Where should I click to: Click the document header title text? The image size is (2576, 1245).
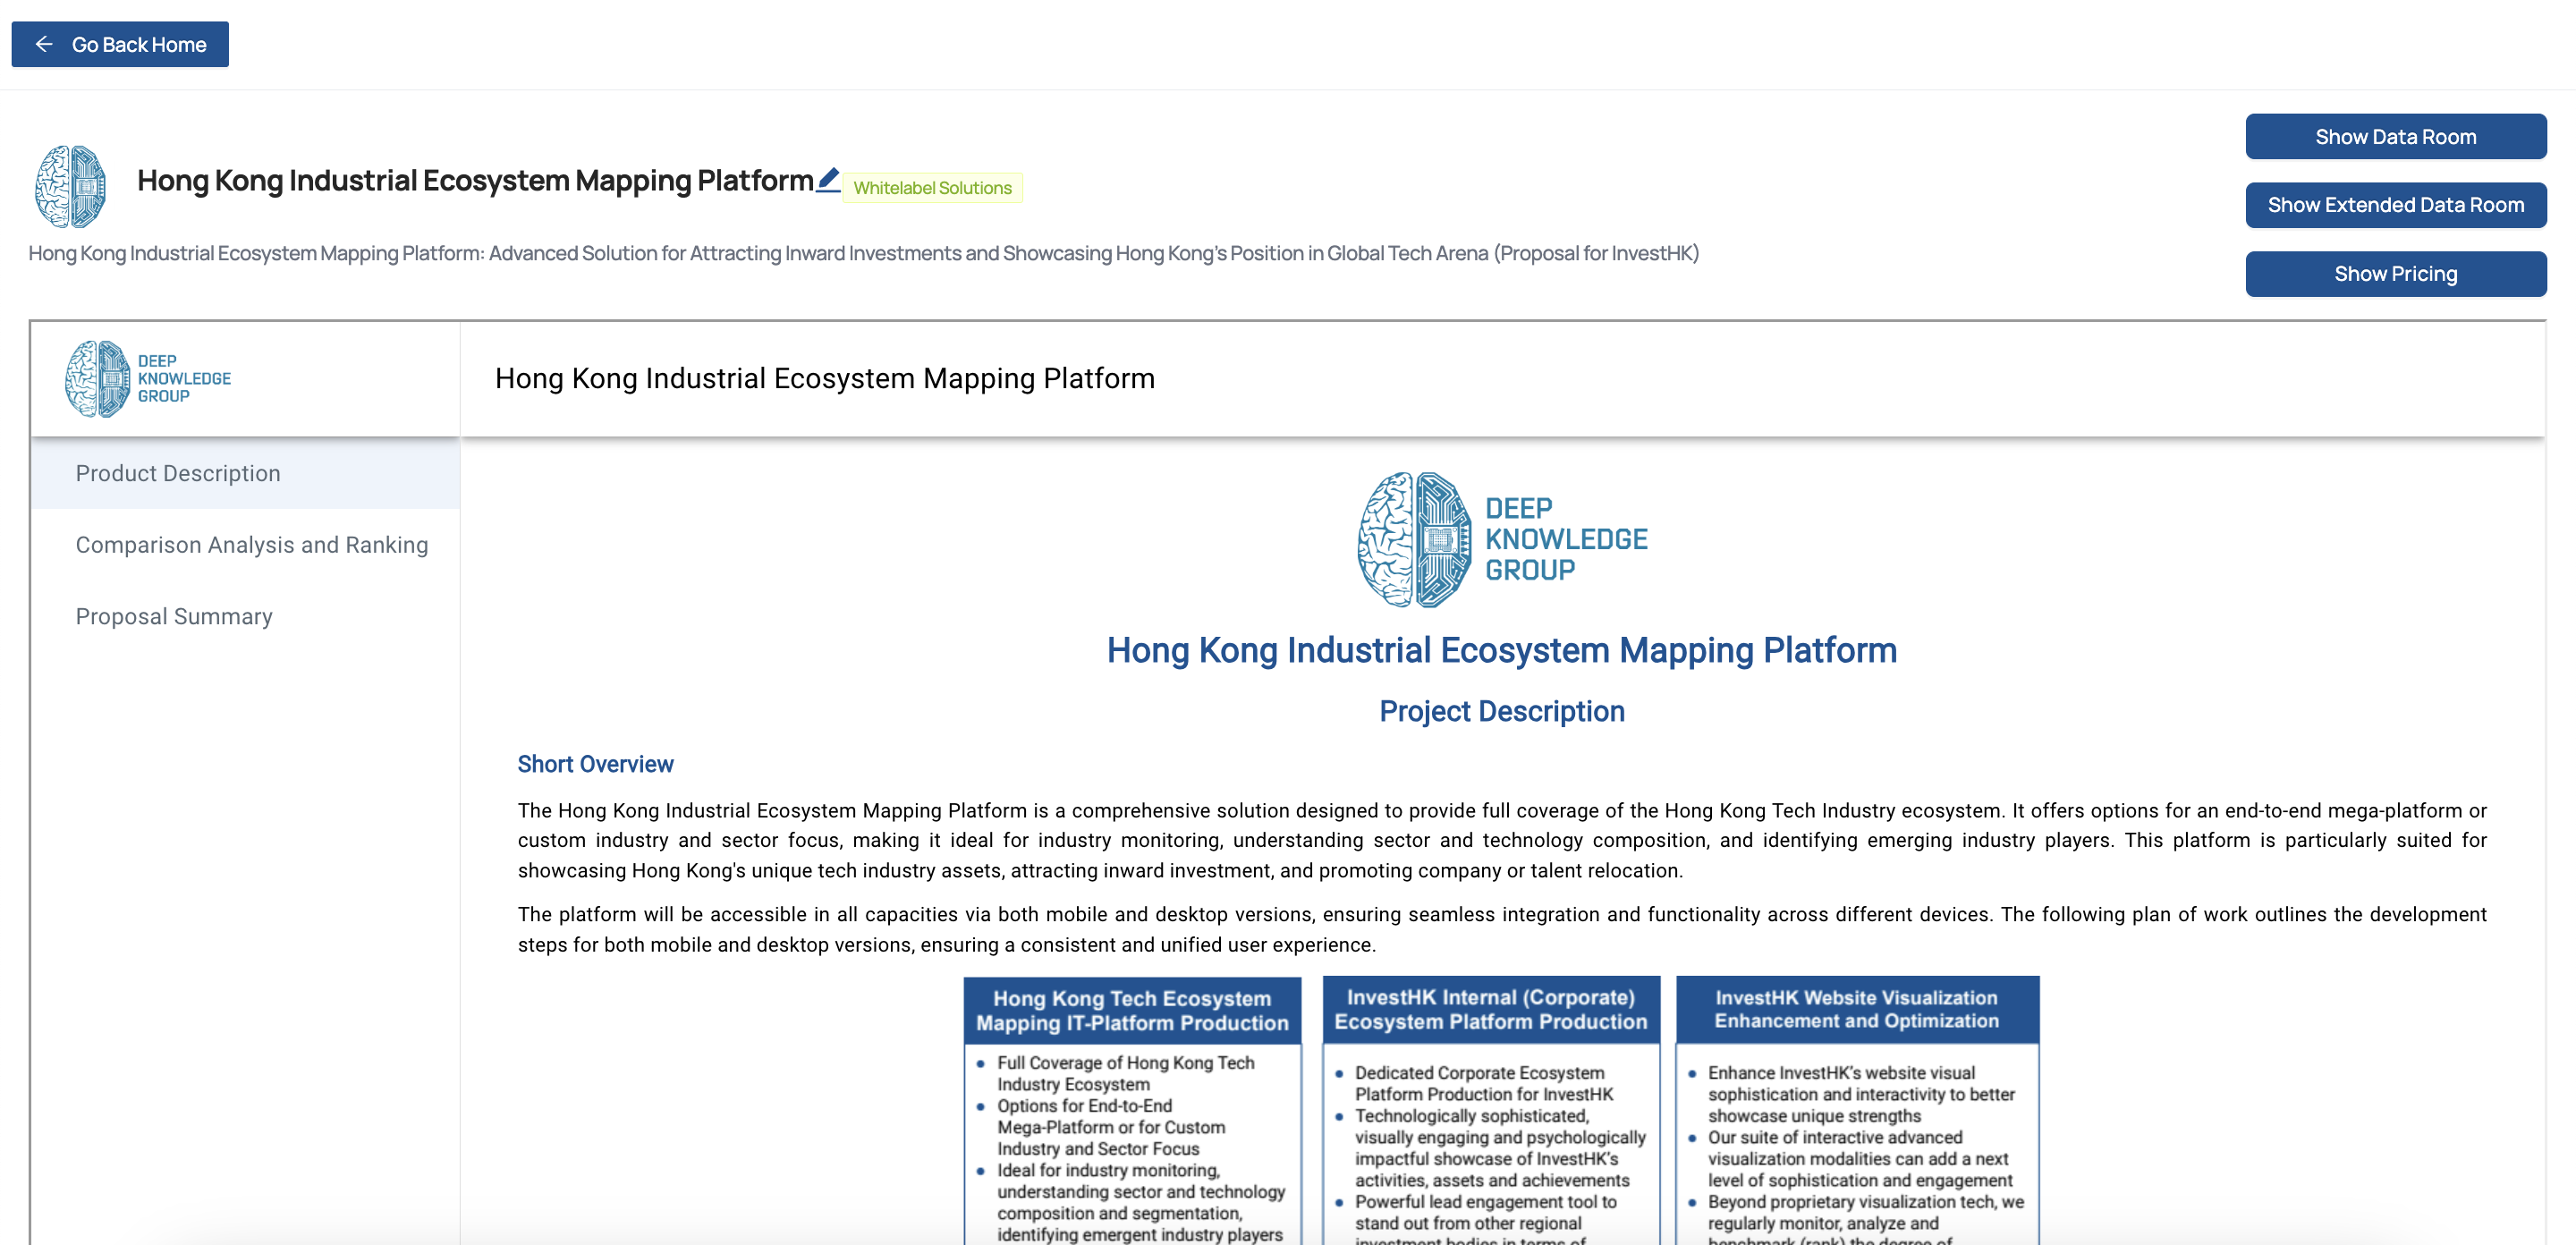click(x=824, y=379)
